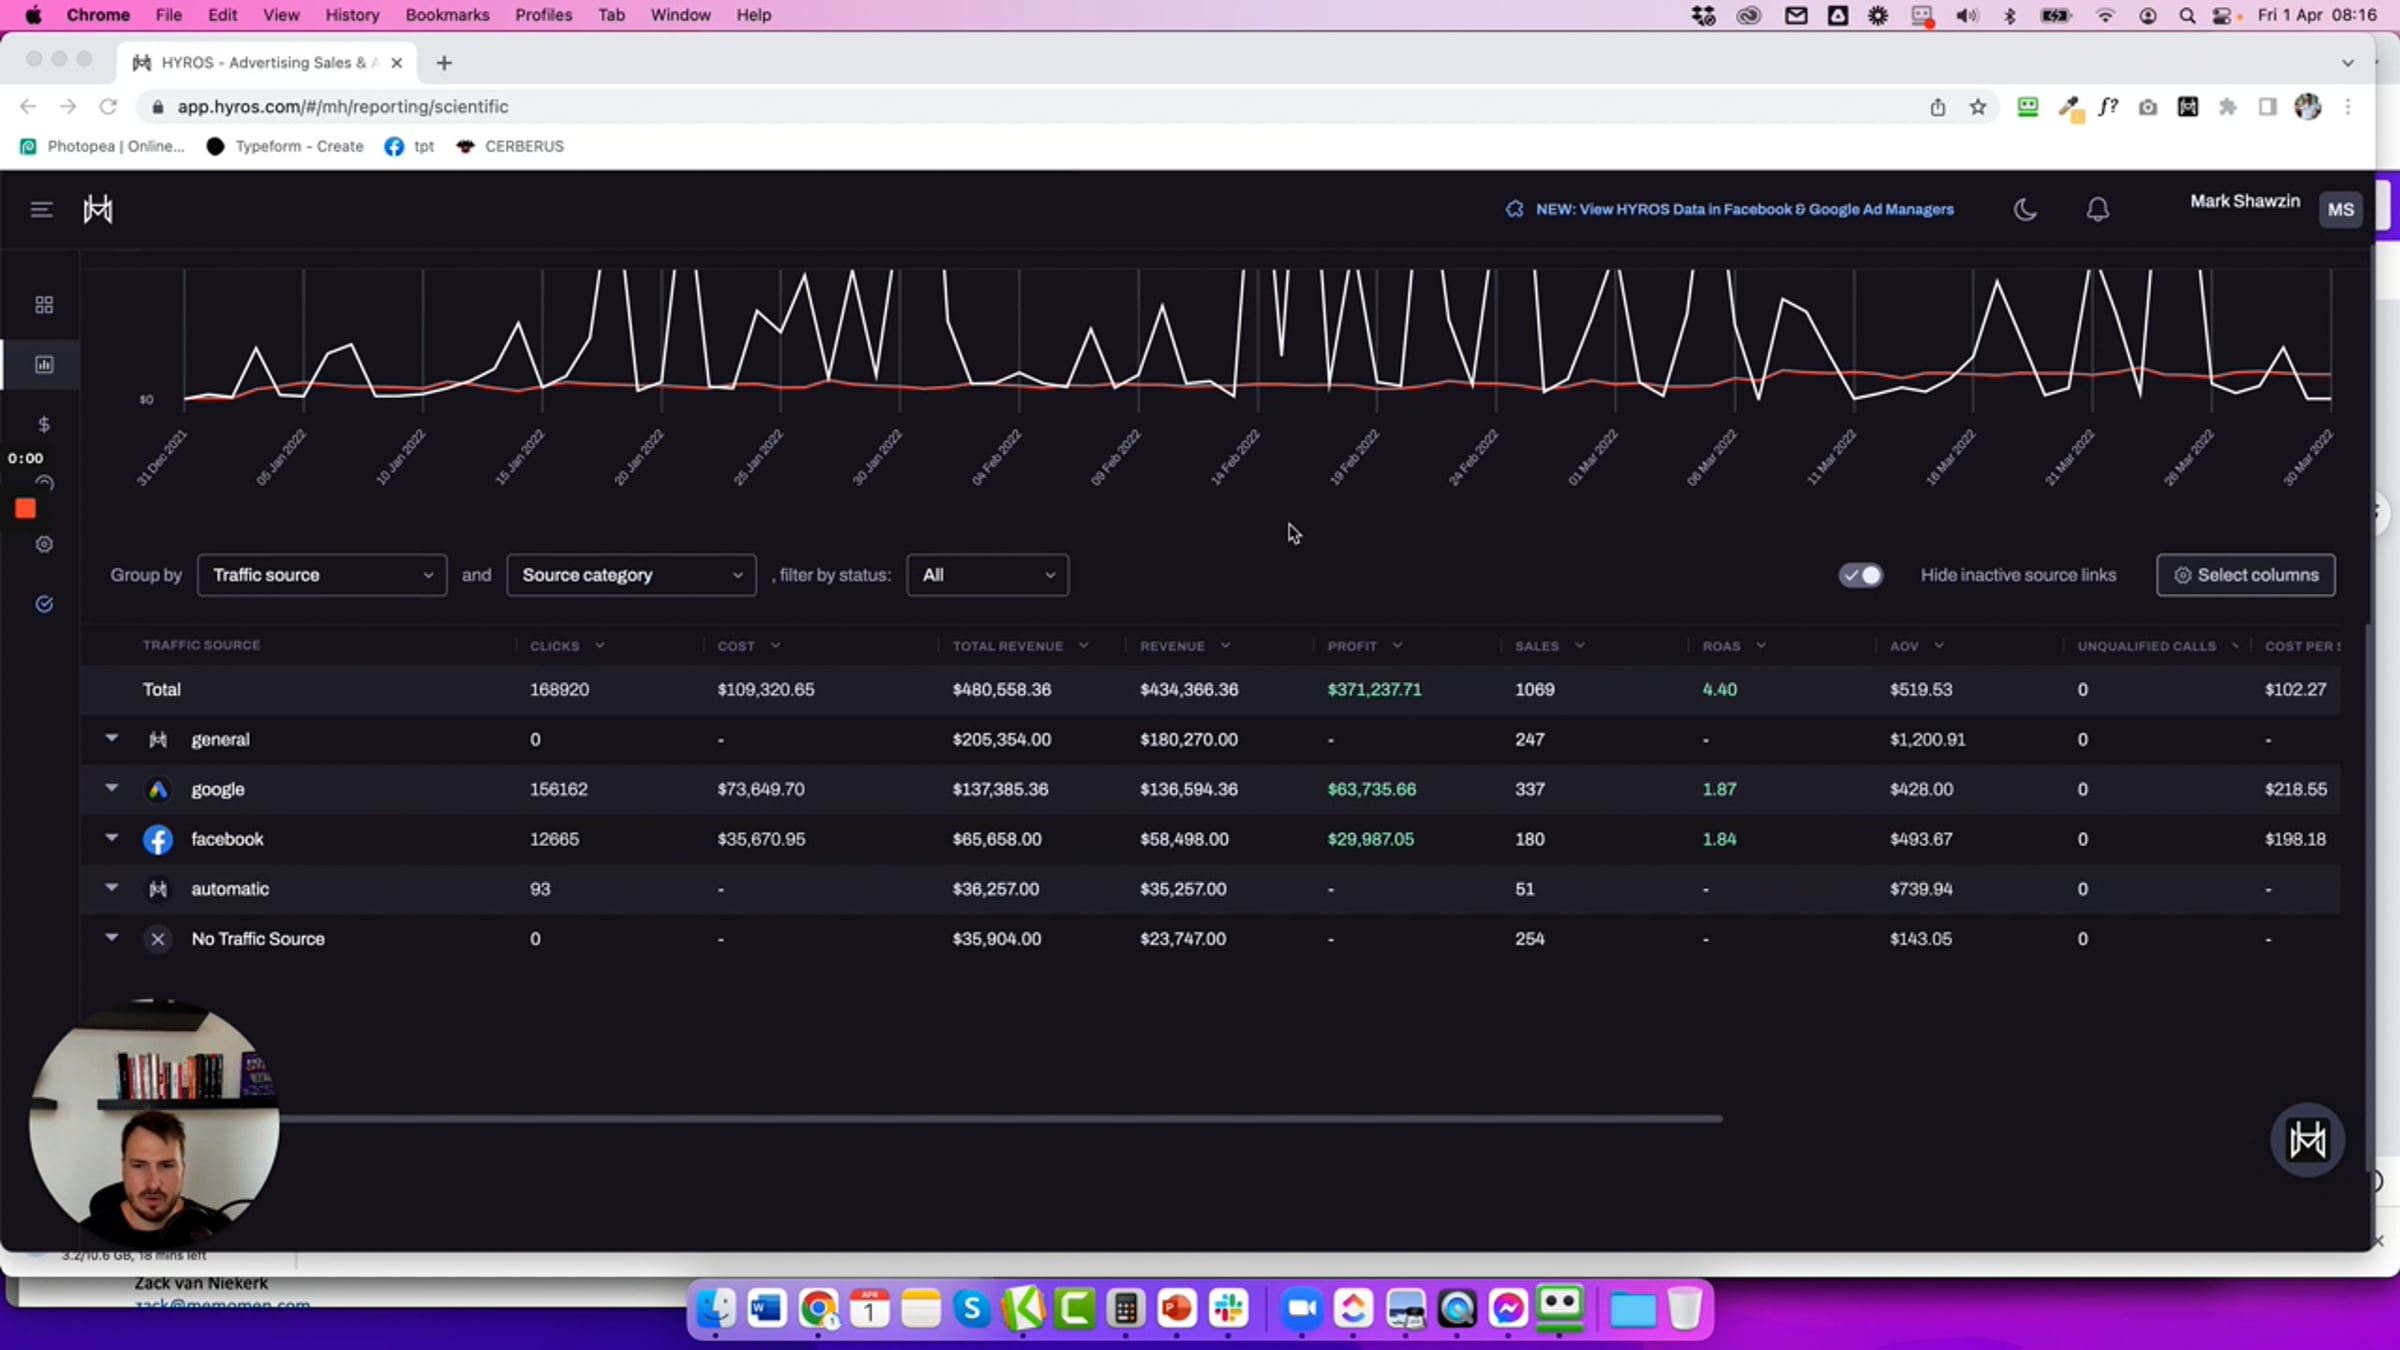The height and width of the screenshot is (1350, 2400).
Task: Open the dollar sign sales icon
Action: tap(44, 425)
